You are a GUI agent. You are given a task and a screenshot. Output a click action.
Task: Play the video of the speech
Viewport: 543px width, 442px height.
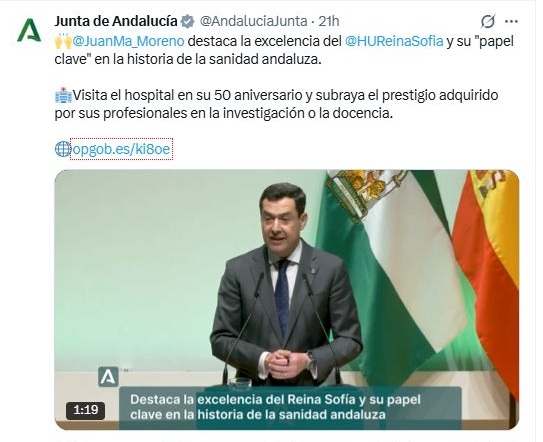[287, 300]
